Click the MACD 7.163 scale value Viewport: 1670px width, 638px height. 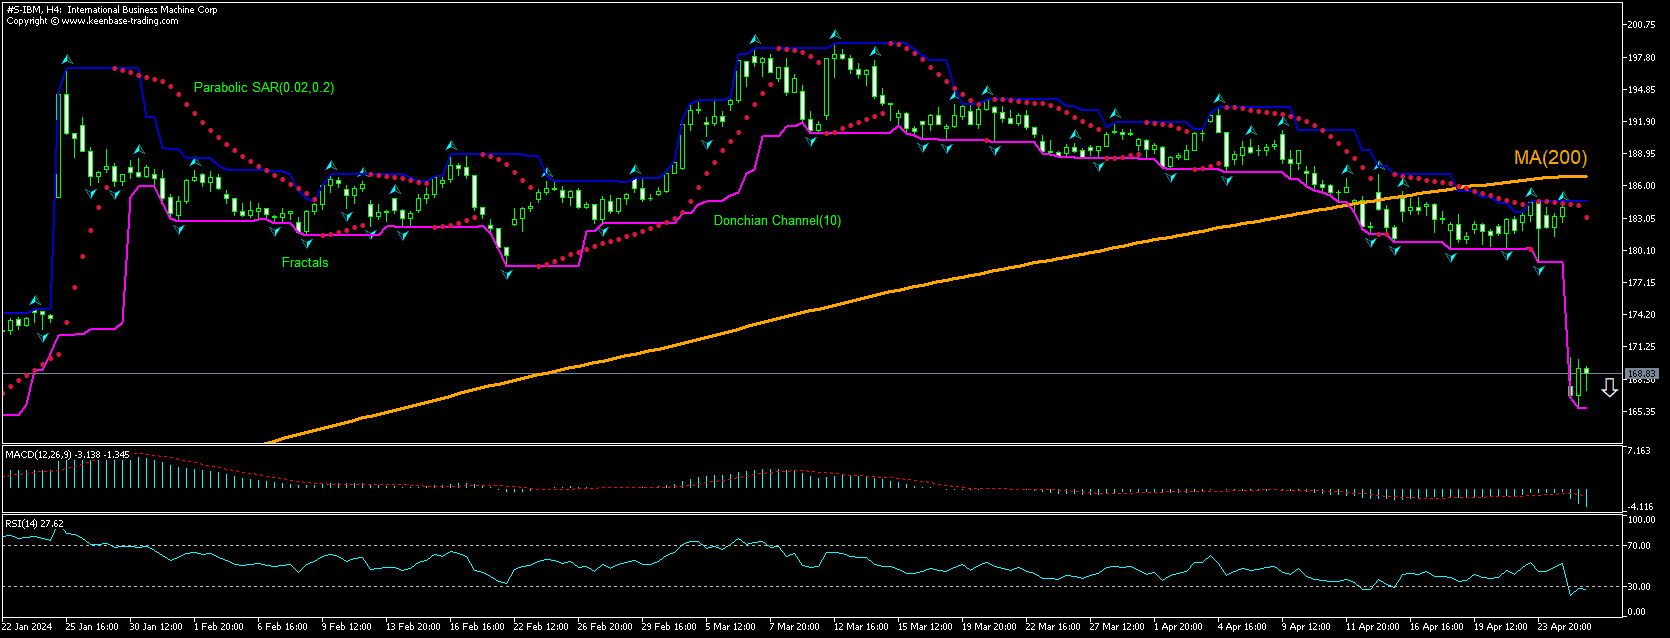click(x=1641, y=452)
